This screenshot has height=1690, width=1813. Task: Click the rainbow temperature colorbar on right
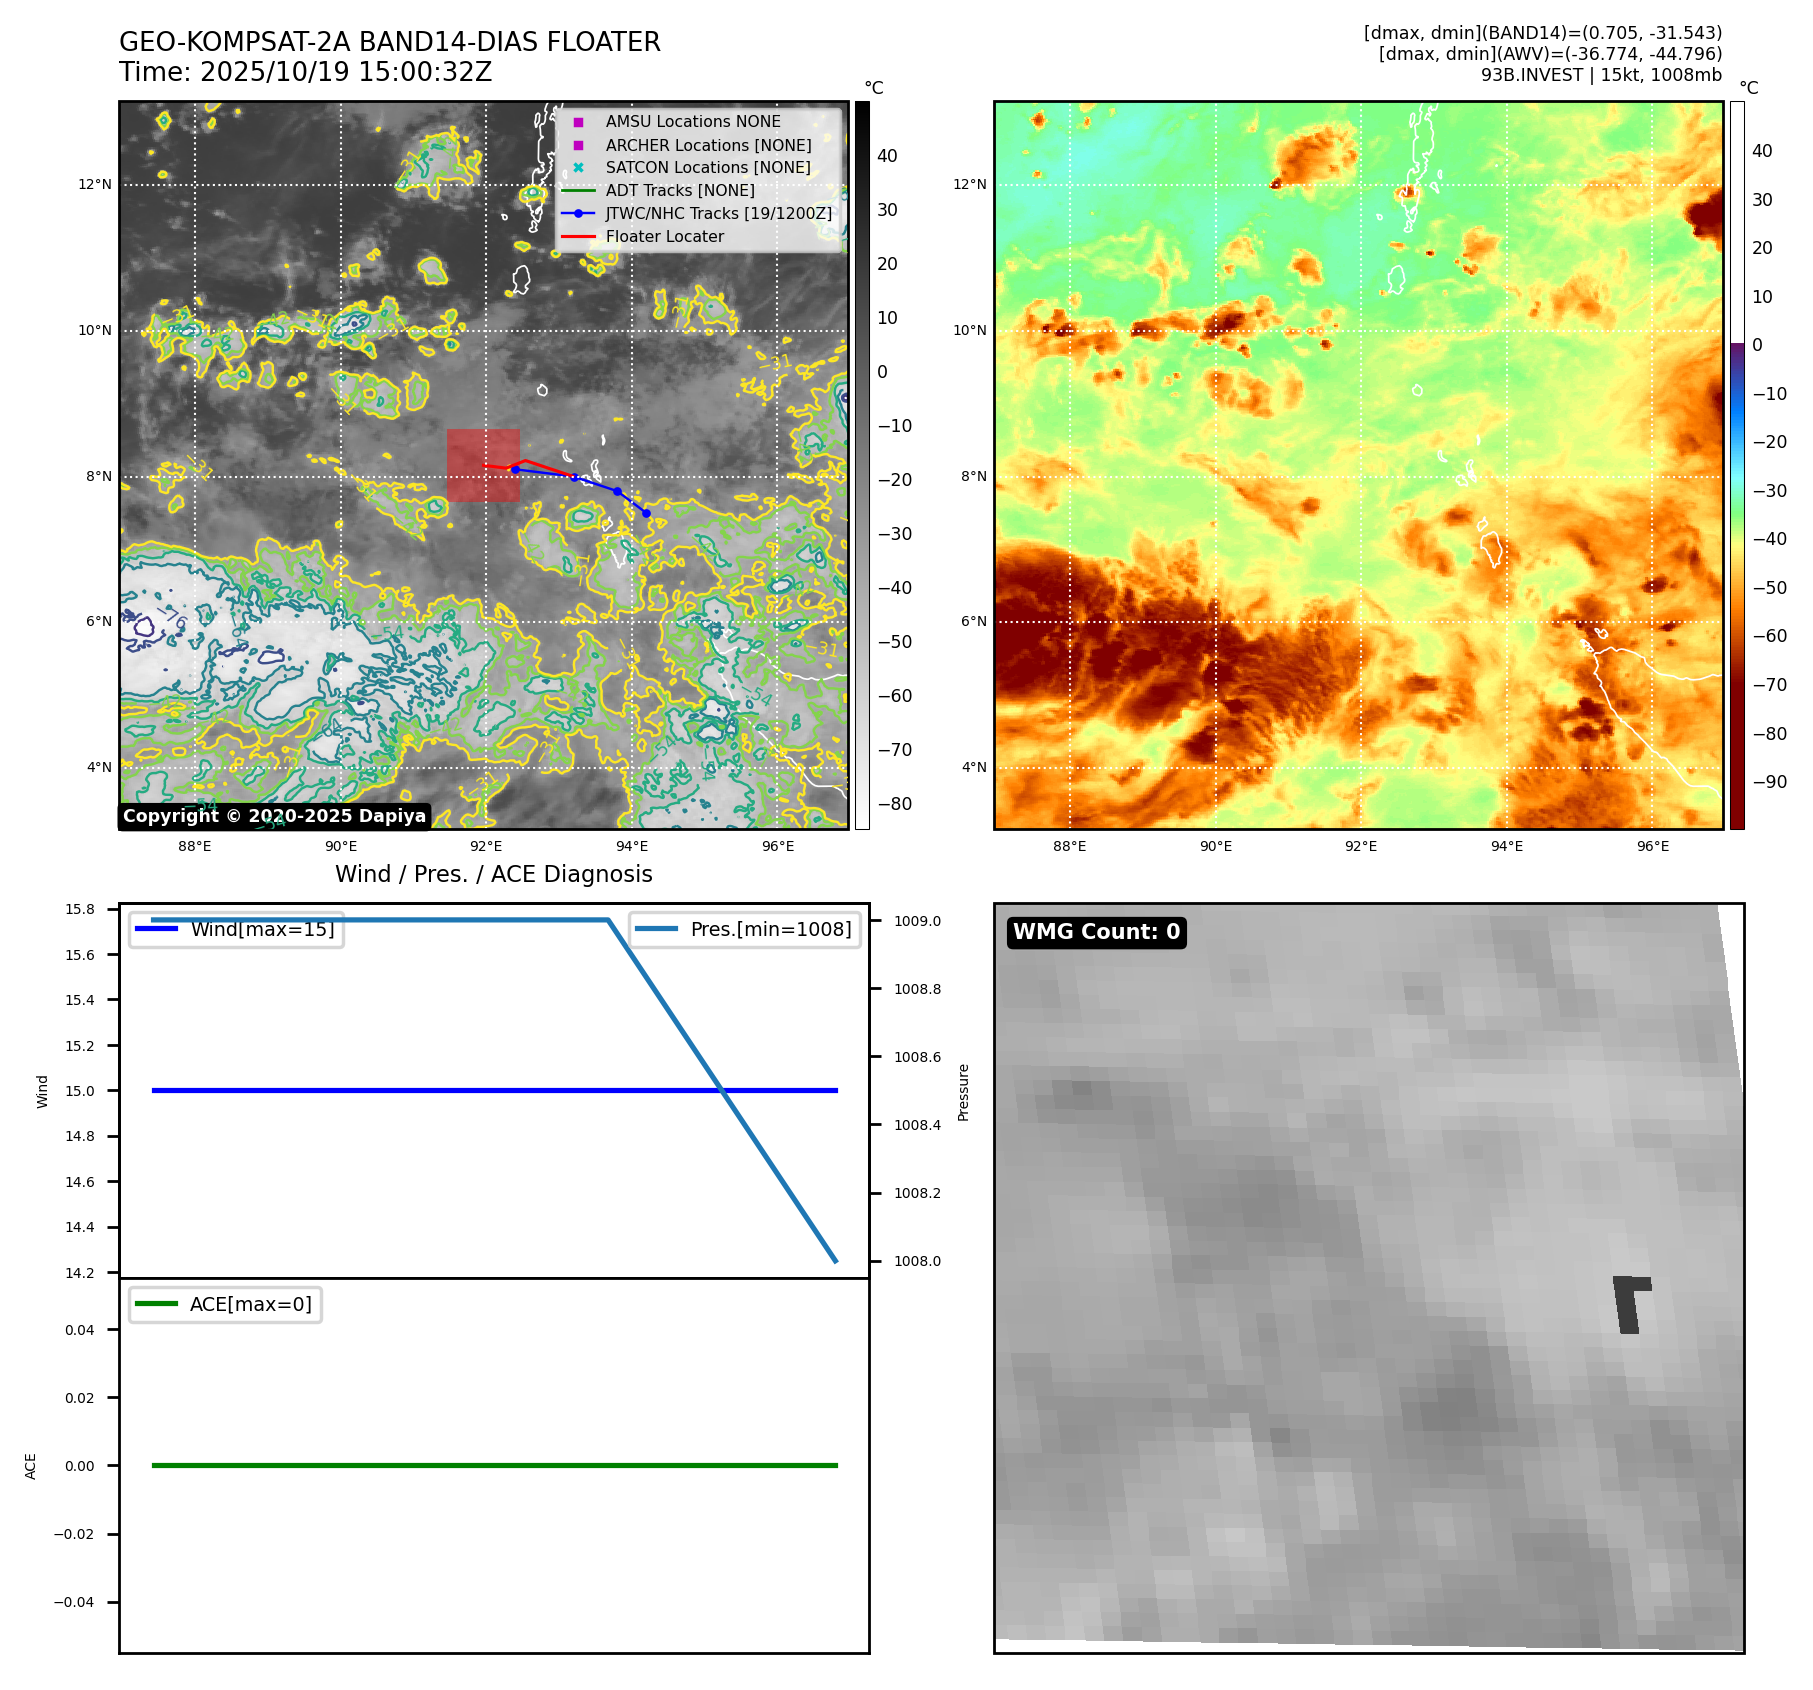pyautogui.click(x=1737, y=465)
